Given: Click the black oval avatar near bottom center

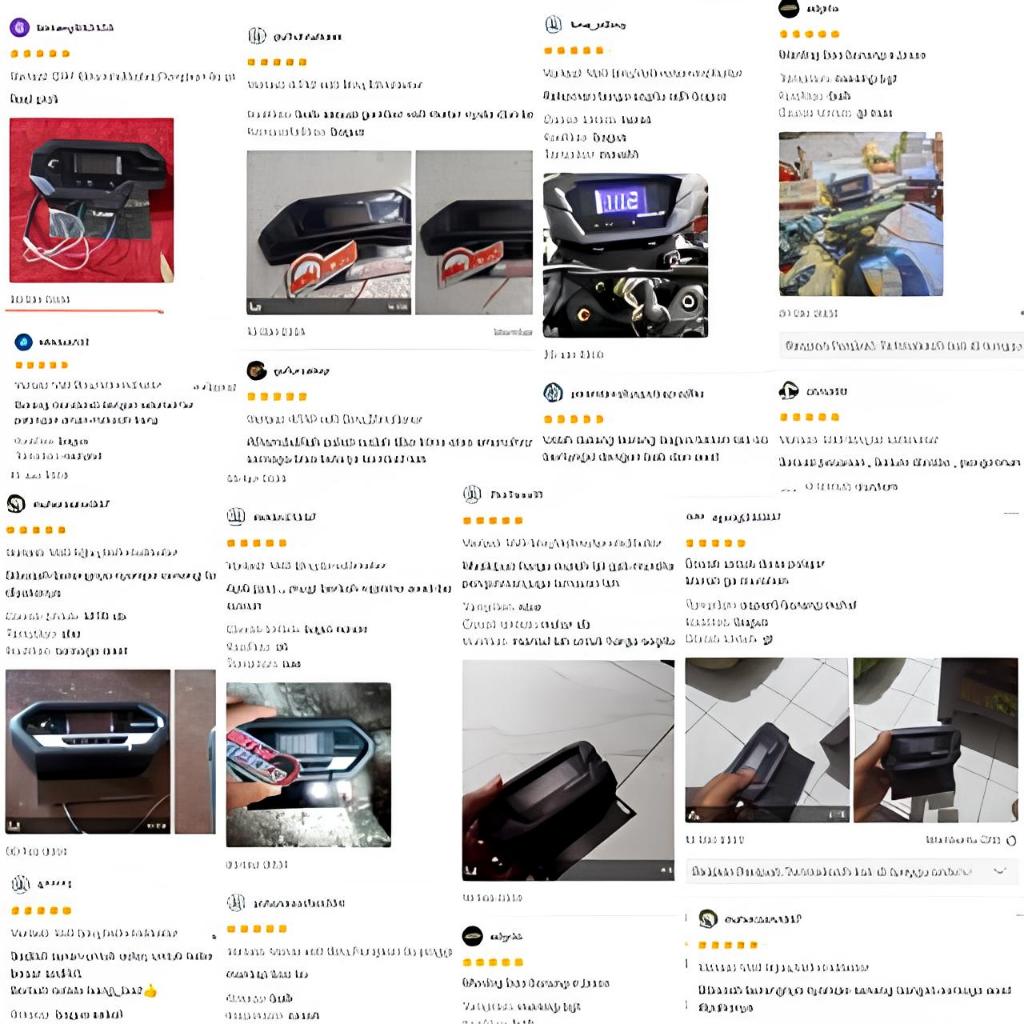Looking at the screenshot, I should point(472,936).
